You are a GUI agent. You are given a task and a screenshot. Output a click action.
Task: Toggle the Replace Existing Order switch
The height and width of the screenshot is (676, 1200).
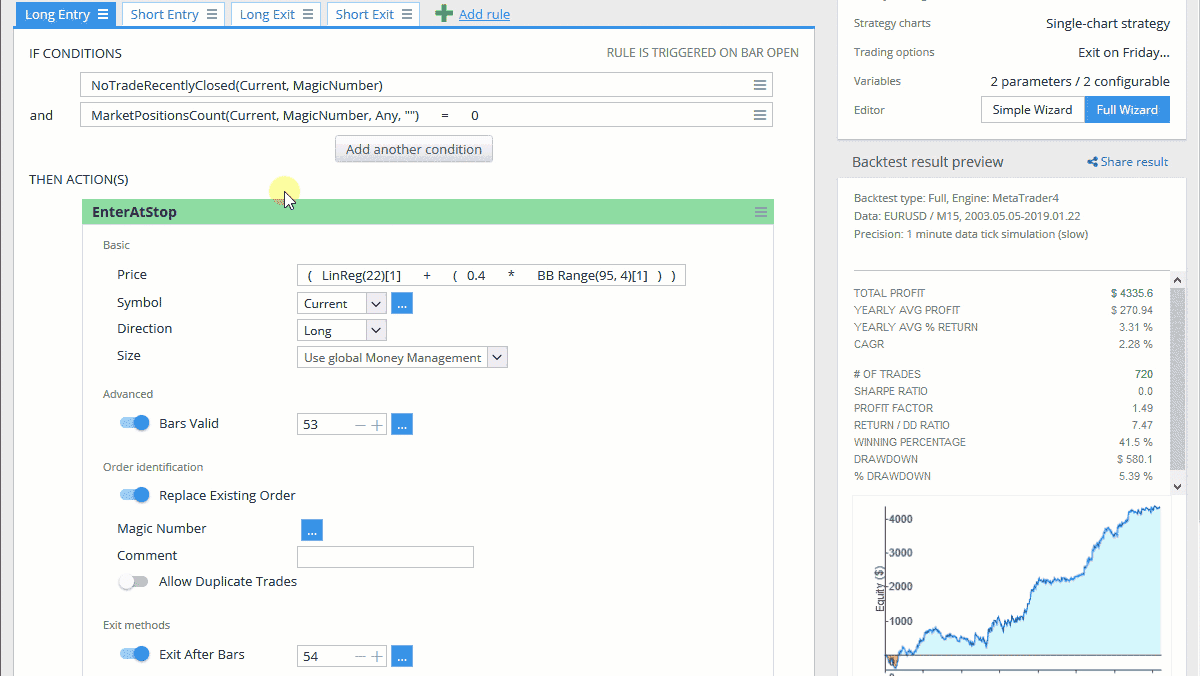(x=134, y=494)
